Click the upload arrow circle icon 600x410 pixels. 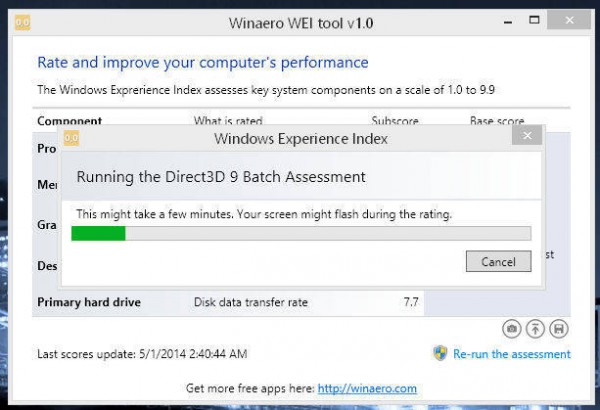[535, 329]
